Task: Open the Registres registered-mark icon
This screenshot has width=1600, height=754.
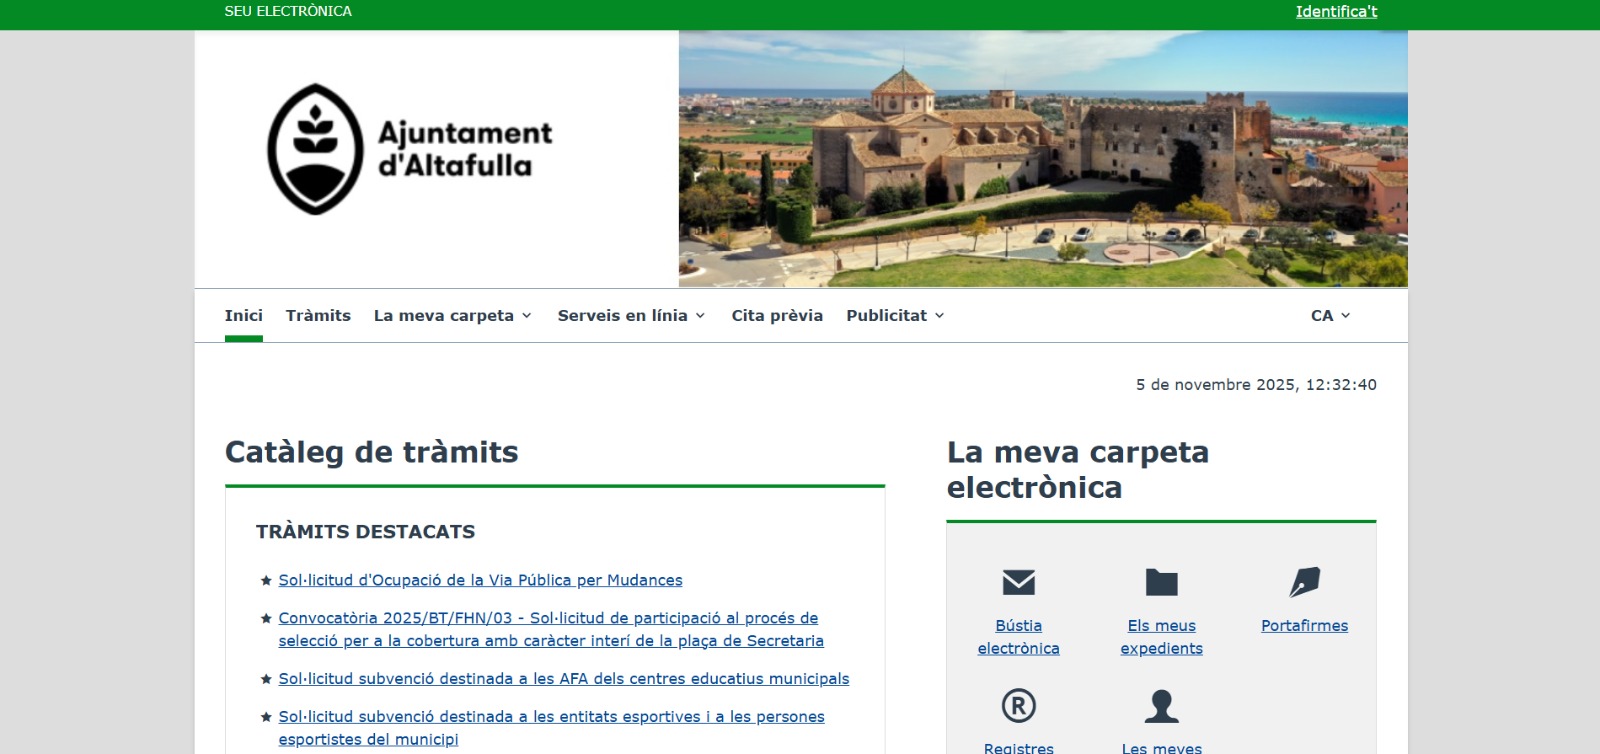Action: [x=1018, y=706]
